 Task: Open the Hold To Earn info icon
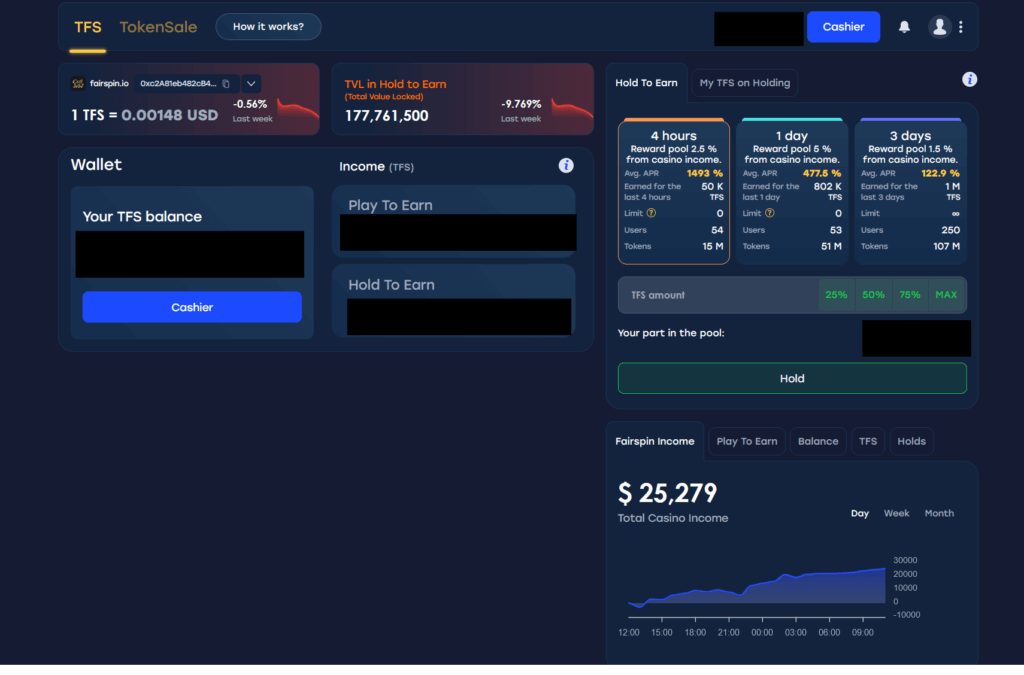pos(969,80)
